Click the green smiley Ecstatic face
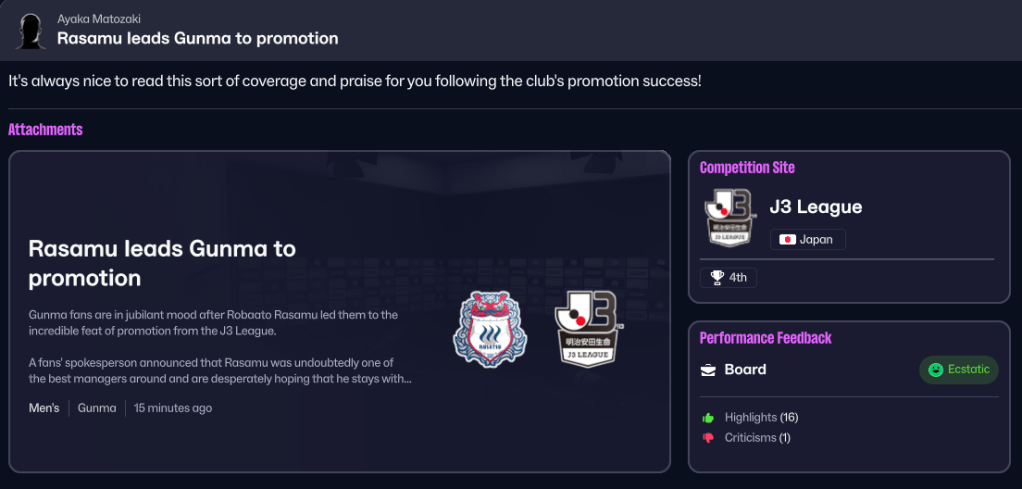Viewport: 1022px width, 489px height. pyautogui.click(x=935, y=370)
